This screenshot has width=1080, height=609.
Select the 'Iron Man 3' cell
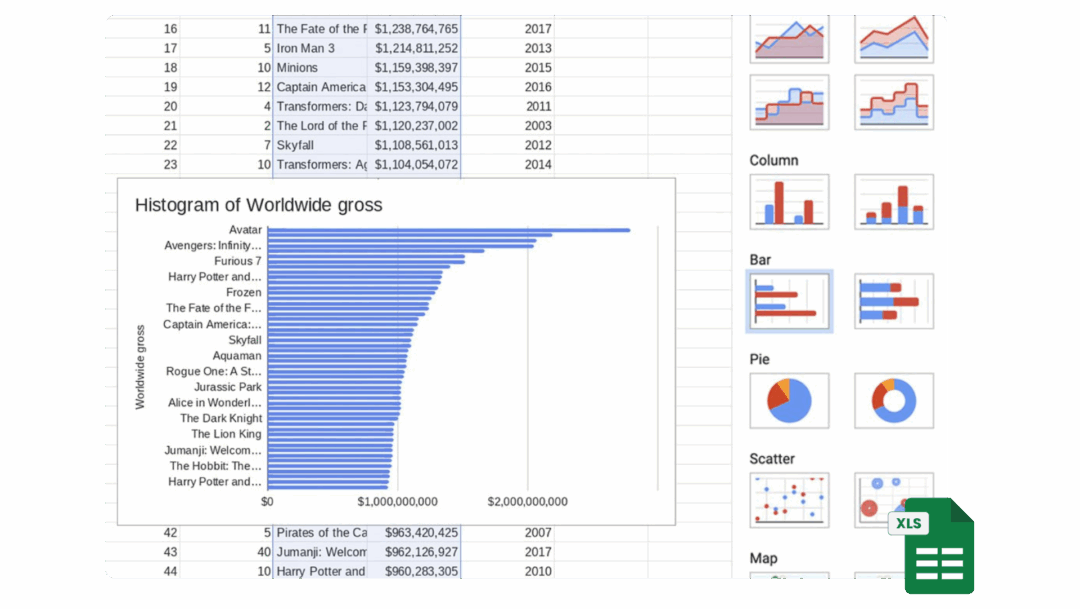point(320,48)
